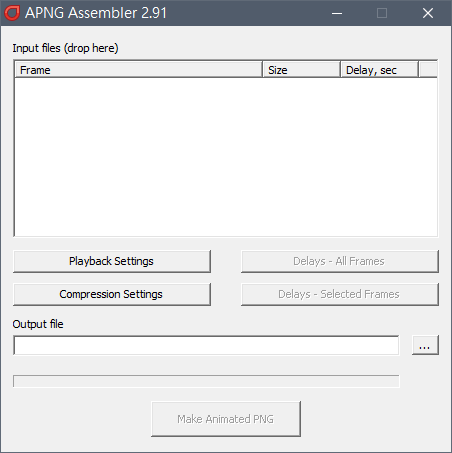Open Playback Settings

click(112, 261)
